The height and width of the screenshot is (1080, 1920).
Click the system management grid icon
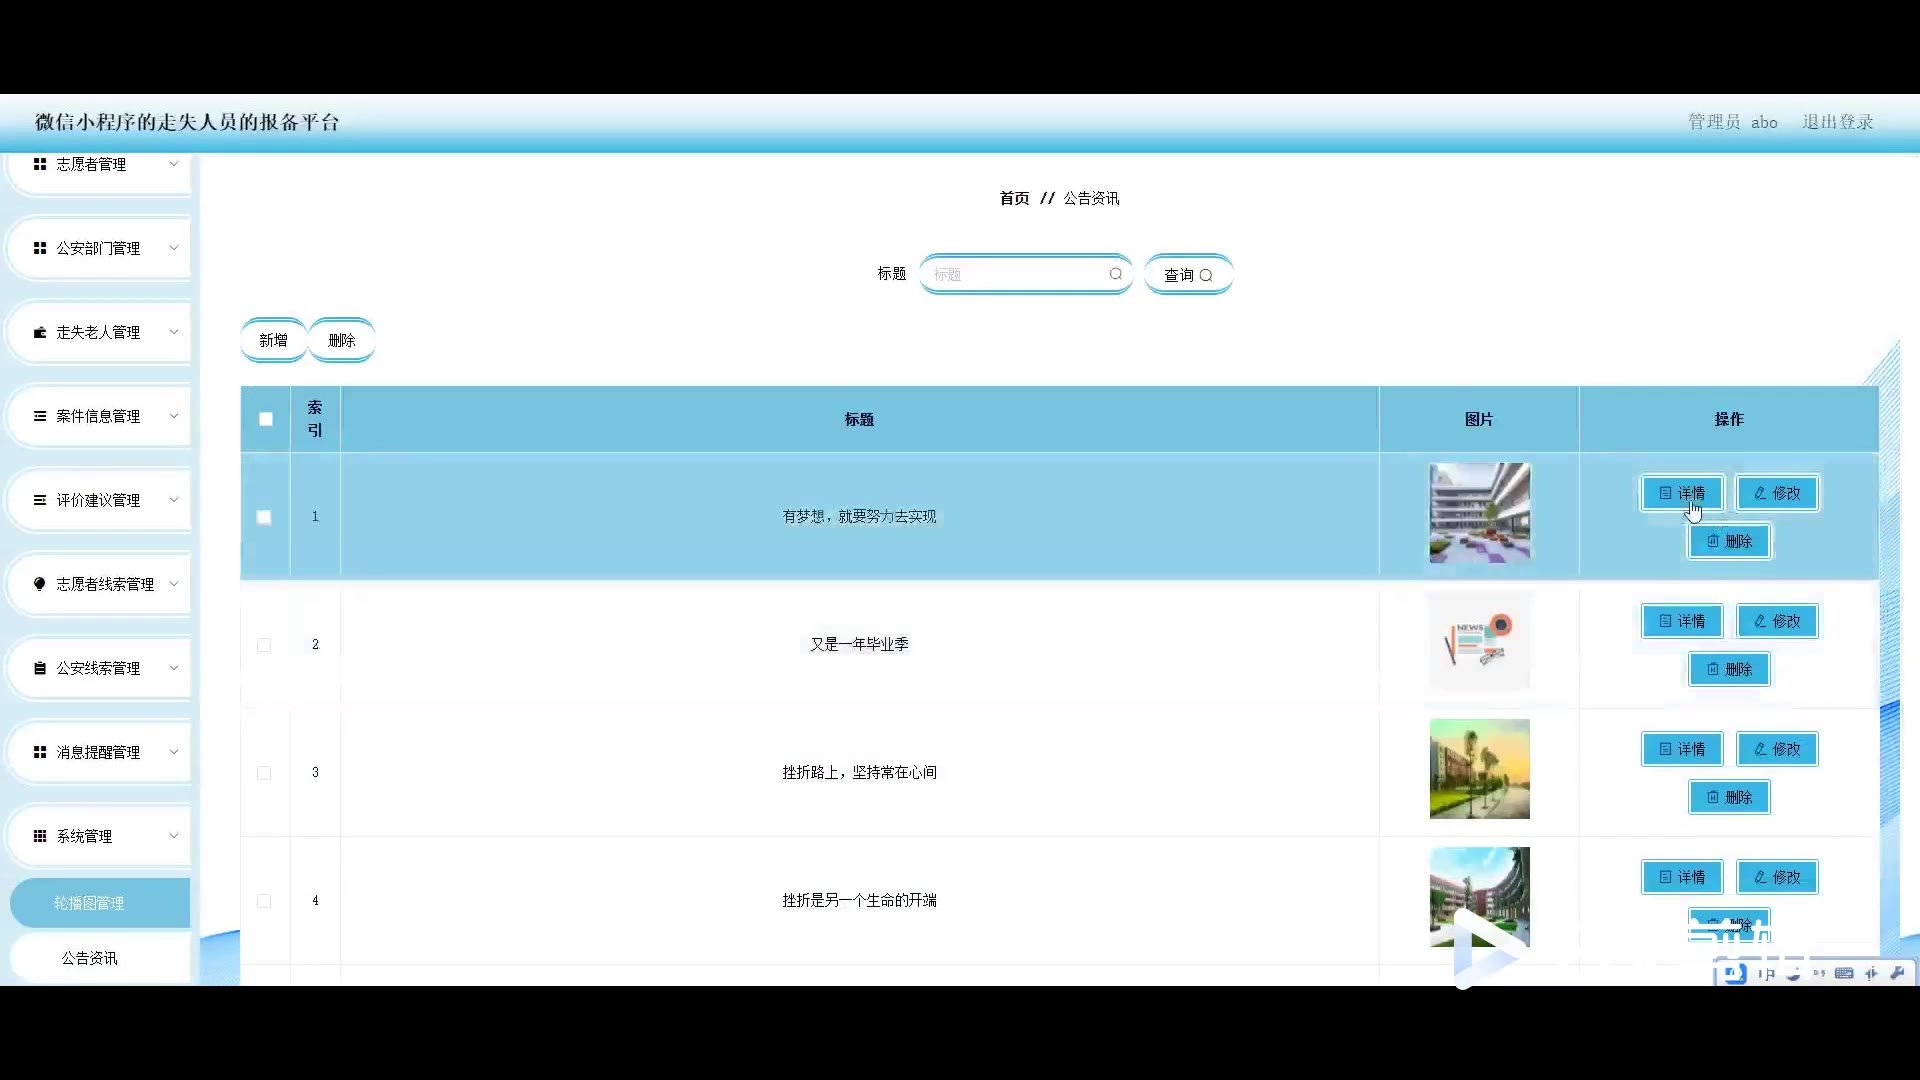[40, 836]
